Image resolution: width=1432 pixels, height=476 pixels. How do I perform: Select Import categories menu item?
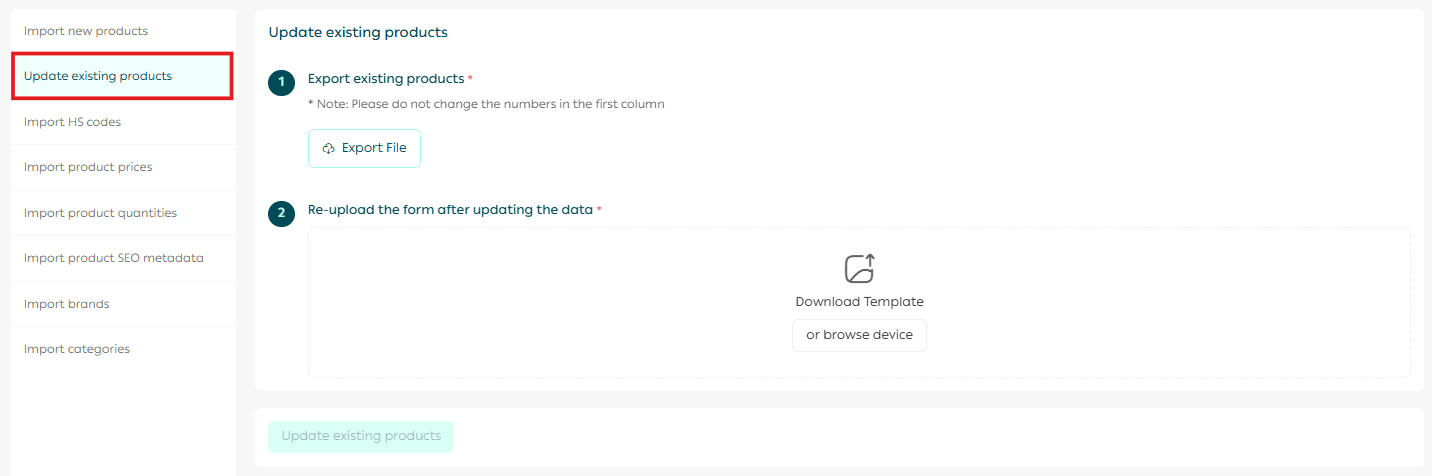[77, 349]
